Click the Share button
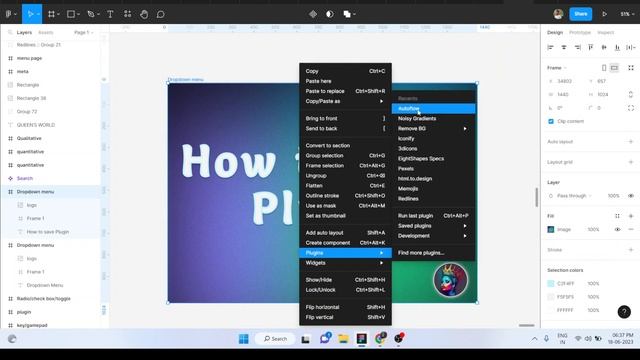 pos(580,14)
